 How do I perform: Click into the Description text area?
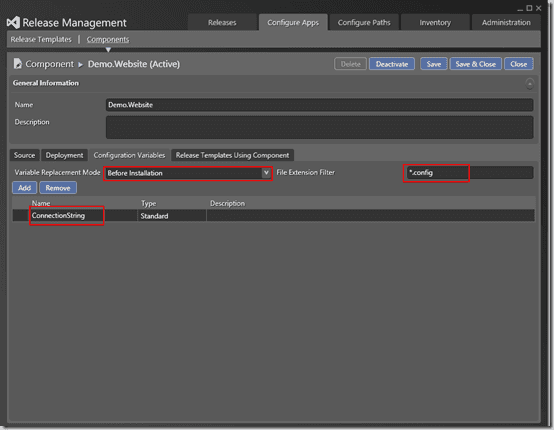click(319, 127)
